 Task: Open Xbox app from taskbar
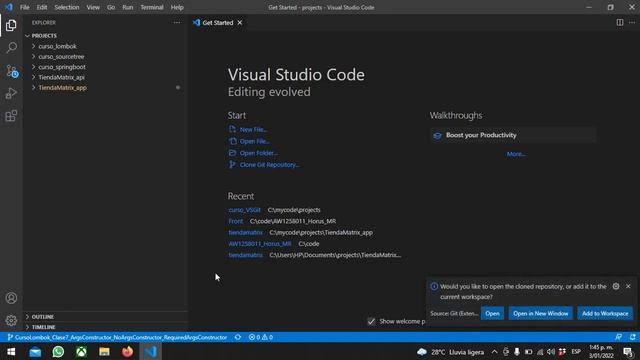click(81, 351)
